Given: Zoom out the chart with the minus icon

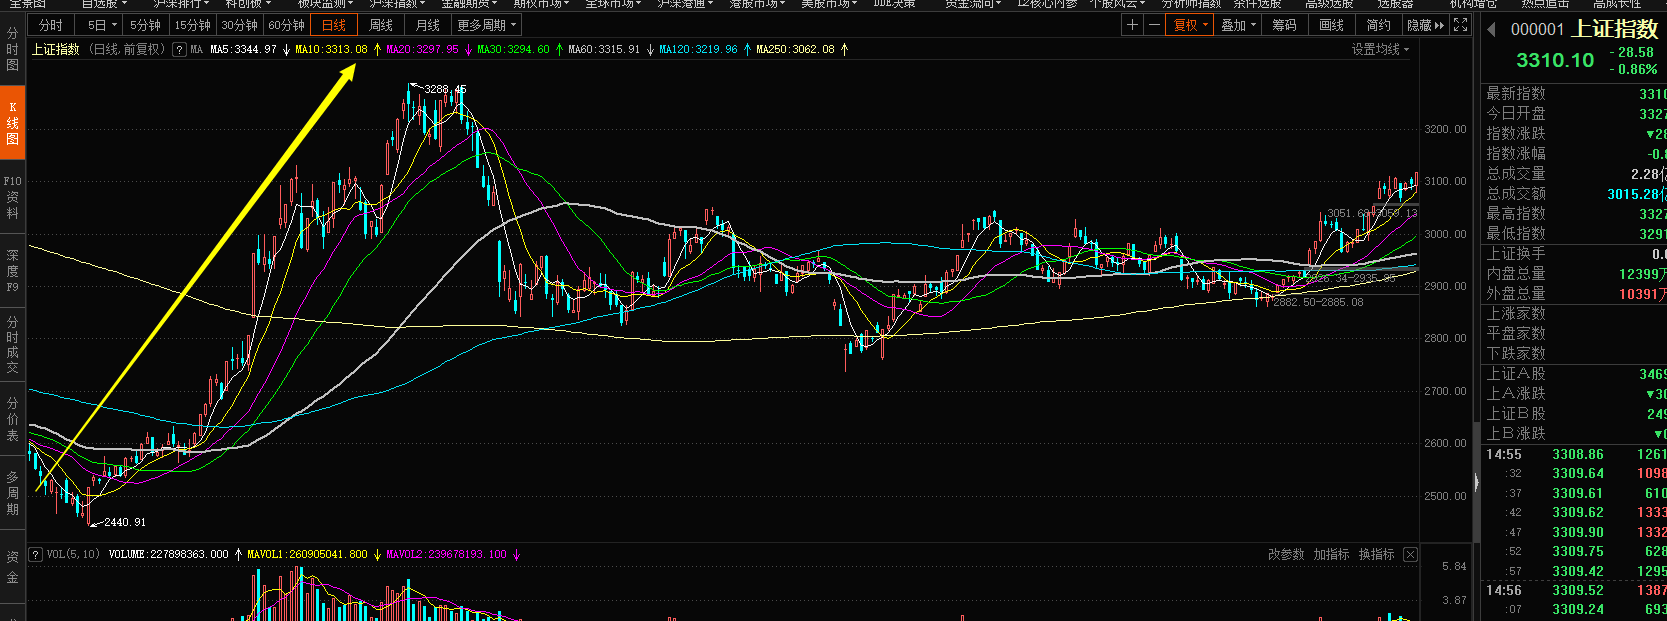Looking at the screenshot, I should tap(1154, 25).
